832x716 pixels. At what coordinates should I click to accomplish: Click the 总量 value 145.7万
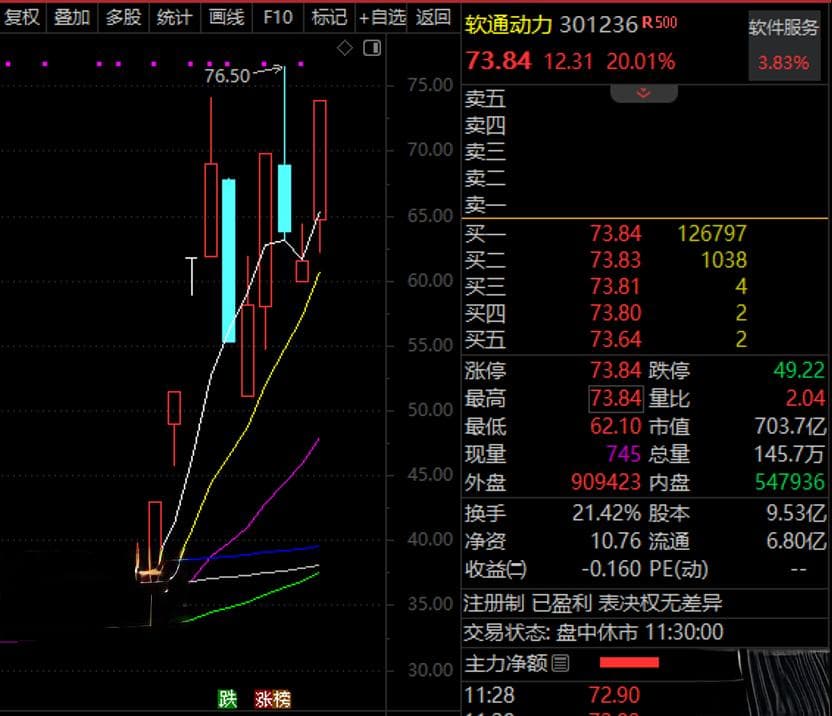click(790, 454)
